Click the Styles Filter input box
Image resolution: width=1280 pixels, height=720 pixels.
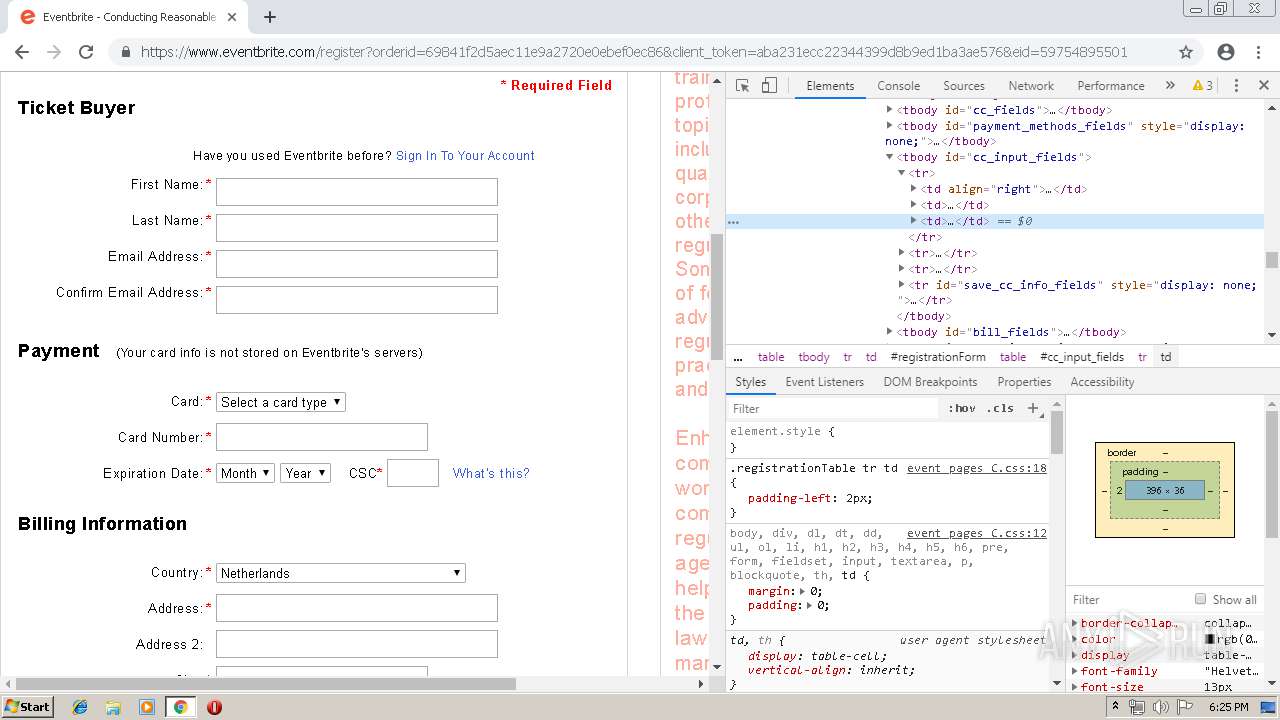pyautogui.click(x=835, y=408)
